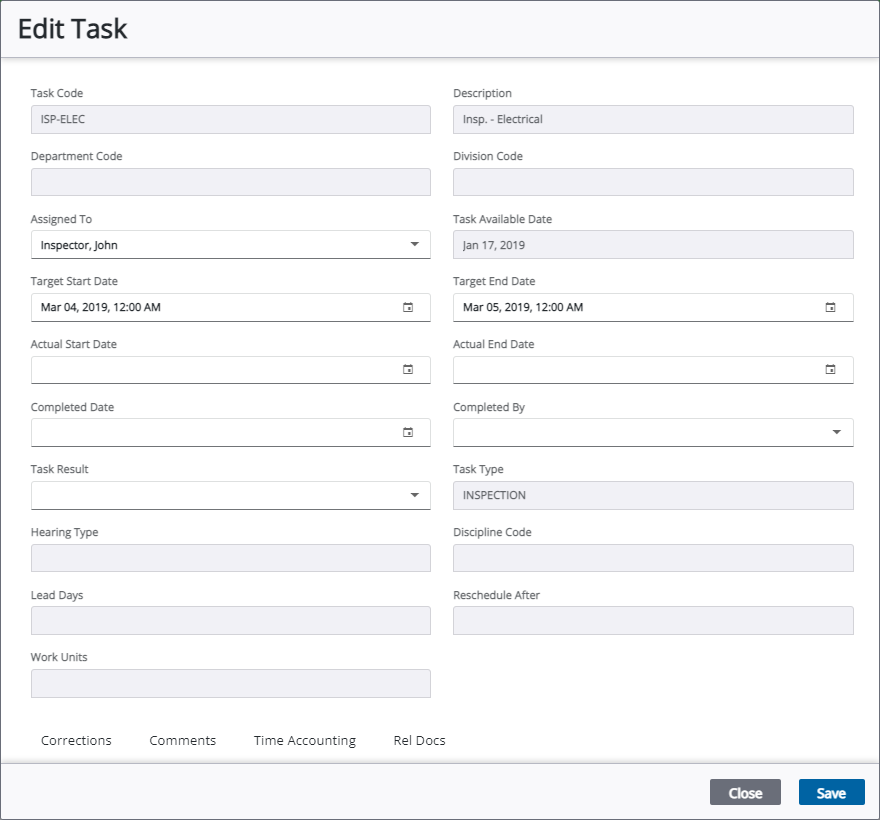This screenshot has height=820, width=880.
Task: Save the task changes
Action: 831,792
